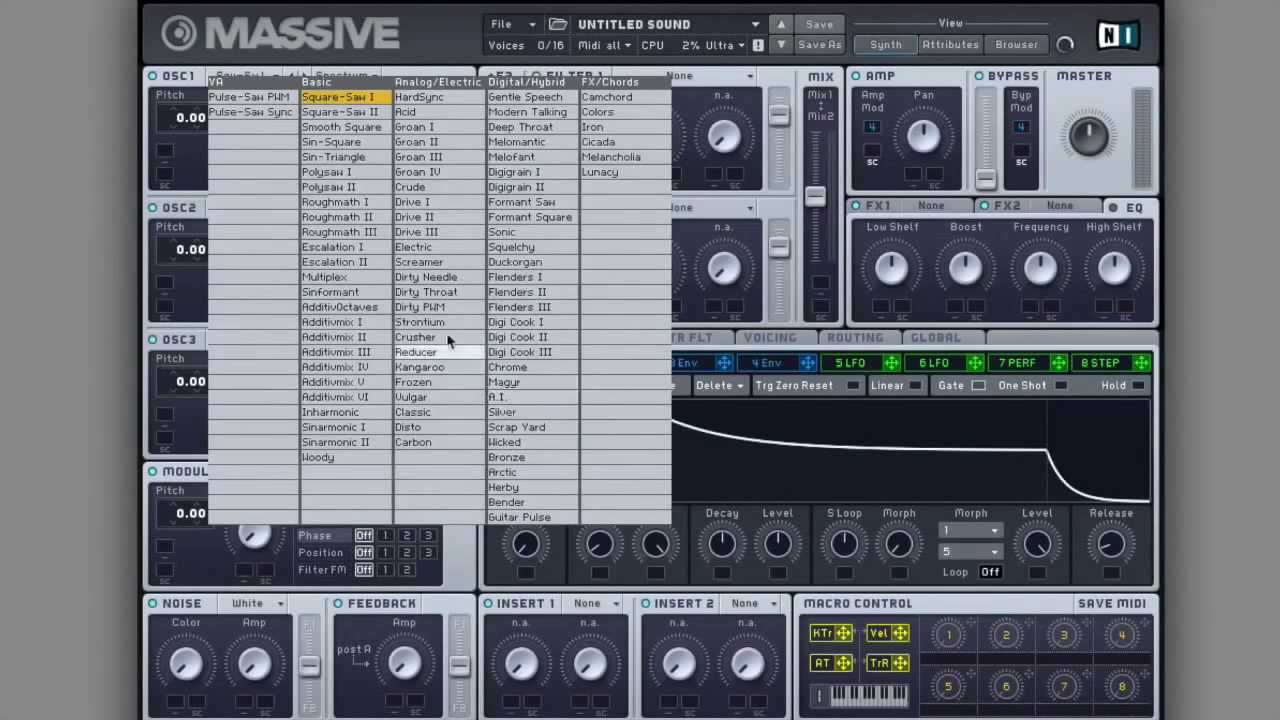Click the Loop Off button

click(990, 572)
